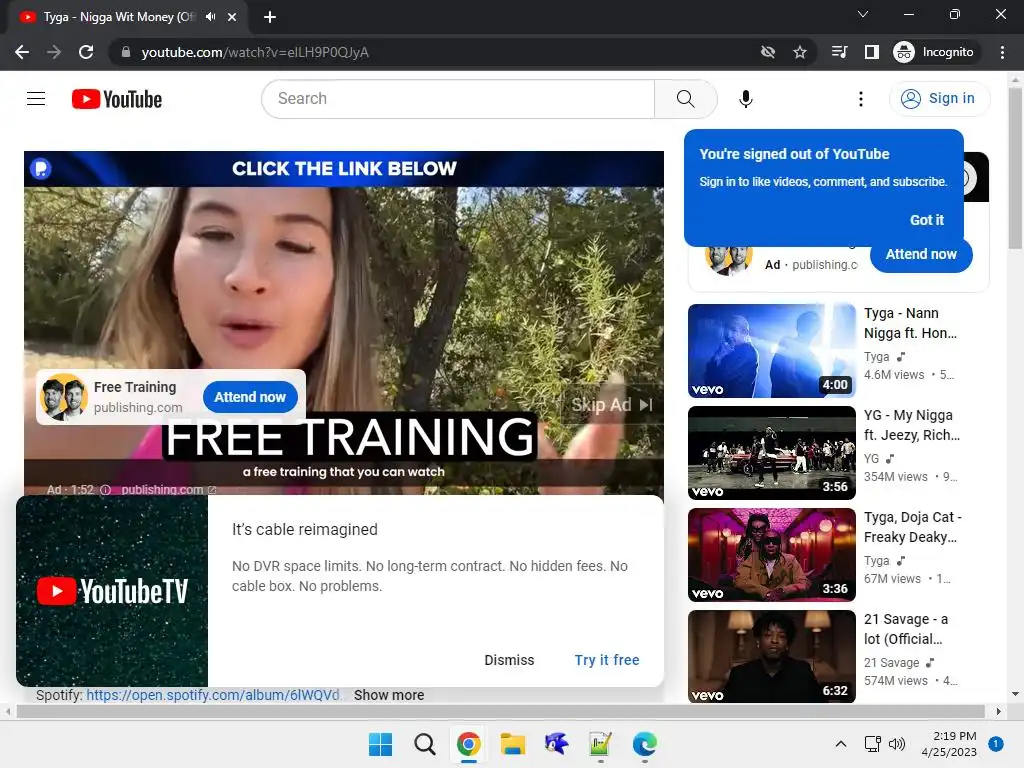The height and width of the screenshot is (768, 1024).
Task: Click the Free Training ad title
Action: [135, 387]
